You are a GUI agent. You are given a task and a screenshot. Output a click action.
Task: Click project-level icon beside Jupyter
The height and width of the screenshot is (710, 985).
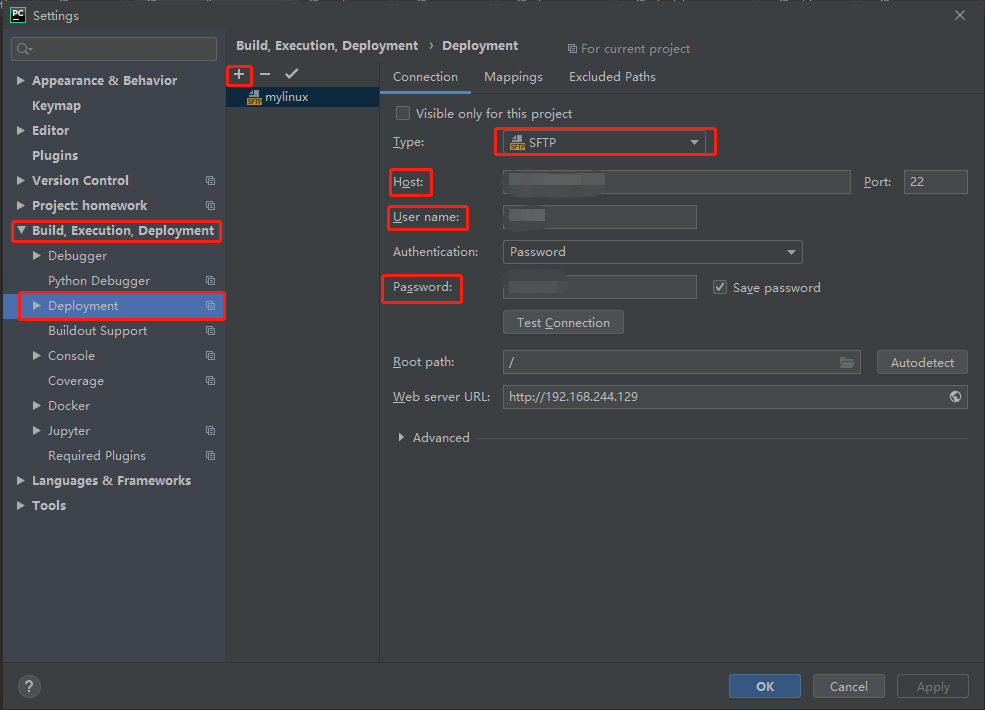[210, 431]
